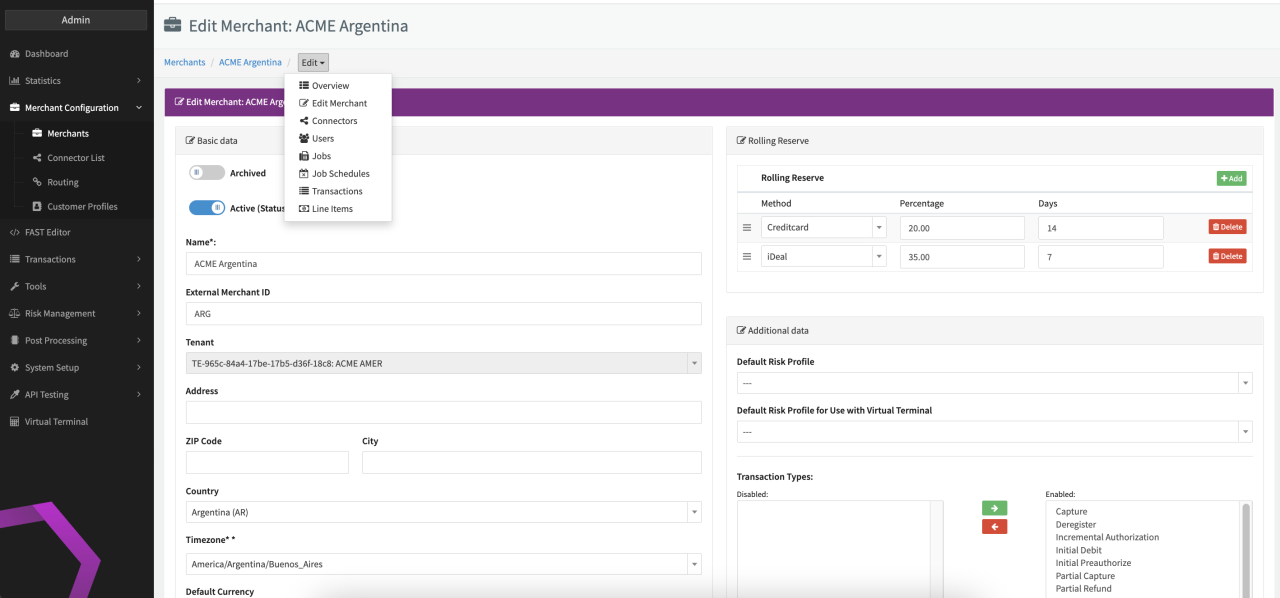Image resolution: width=1280 pixels, height=598 pixels.
Task: Click the FAST Editor code icon
Action: pyautogui.click(x=15, y=232)
